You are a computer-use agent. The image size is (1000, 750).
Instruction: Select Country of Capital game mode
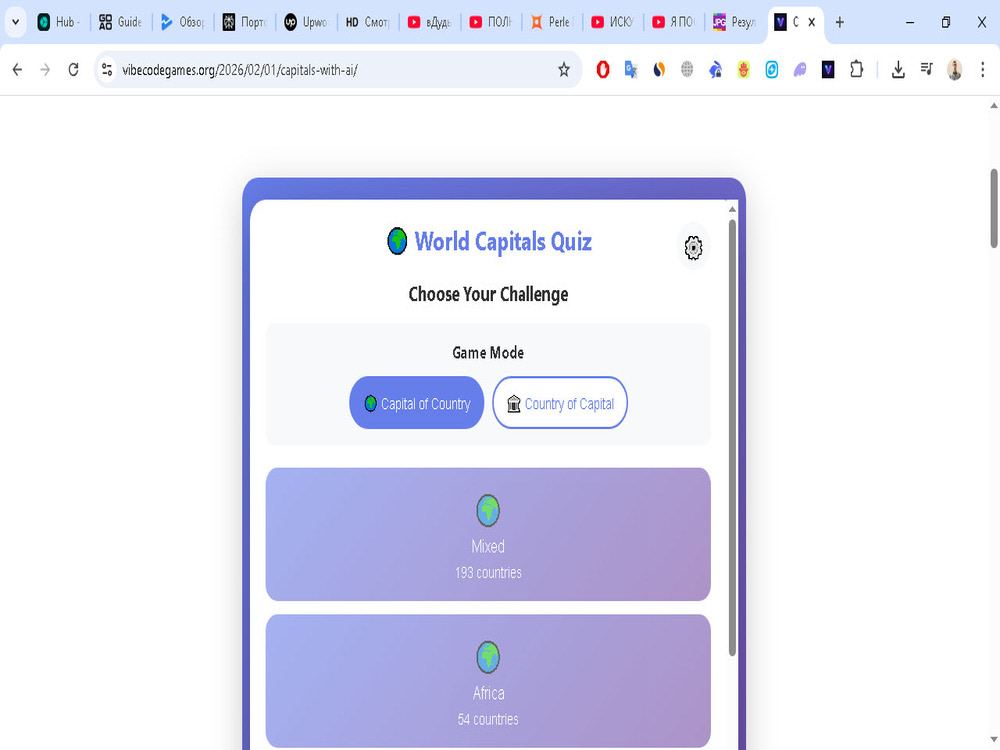click(560, 403)
